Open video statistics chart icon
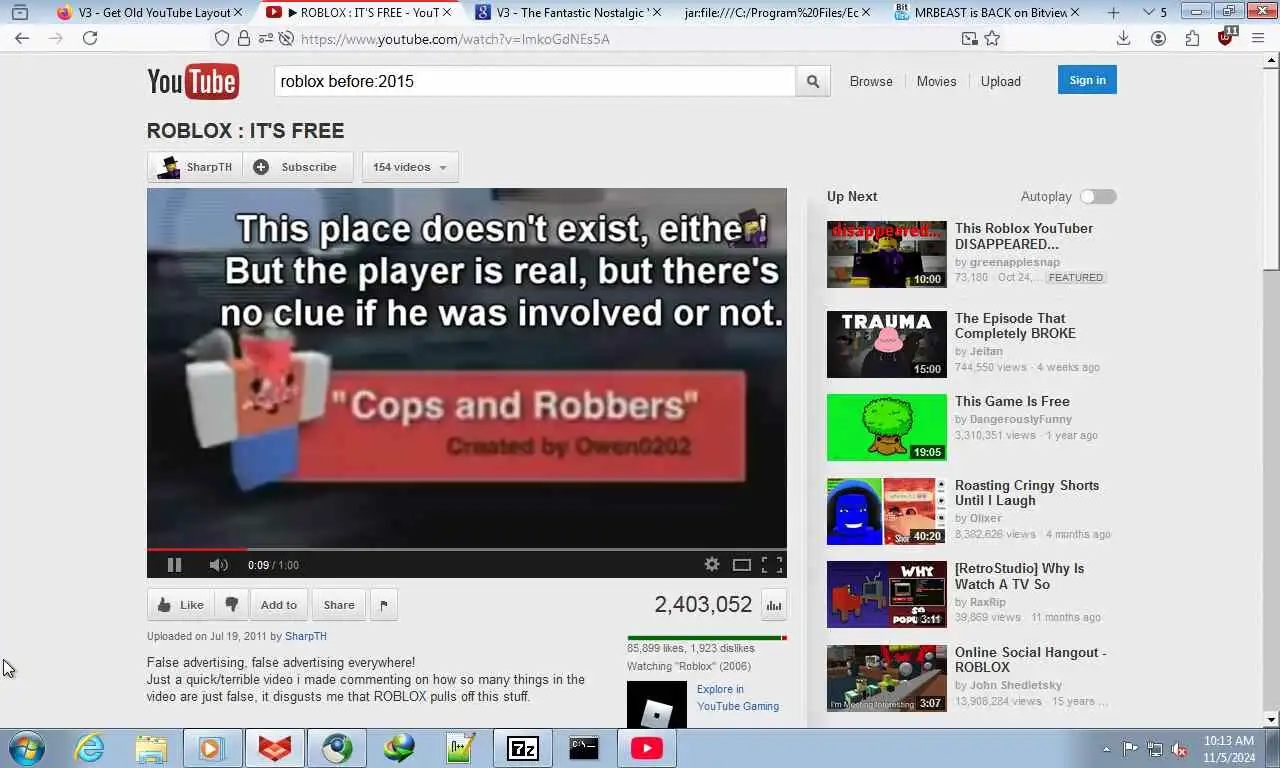 774,605
